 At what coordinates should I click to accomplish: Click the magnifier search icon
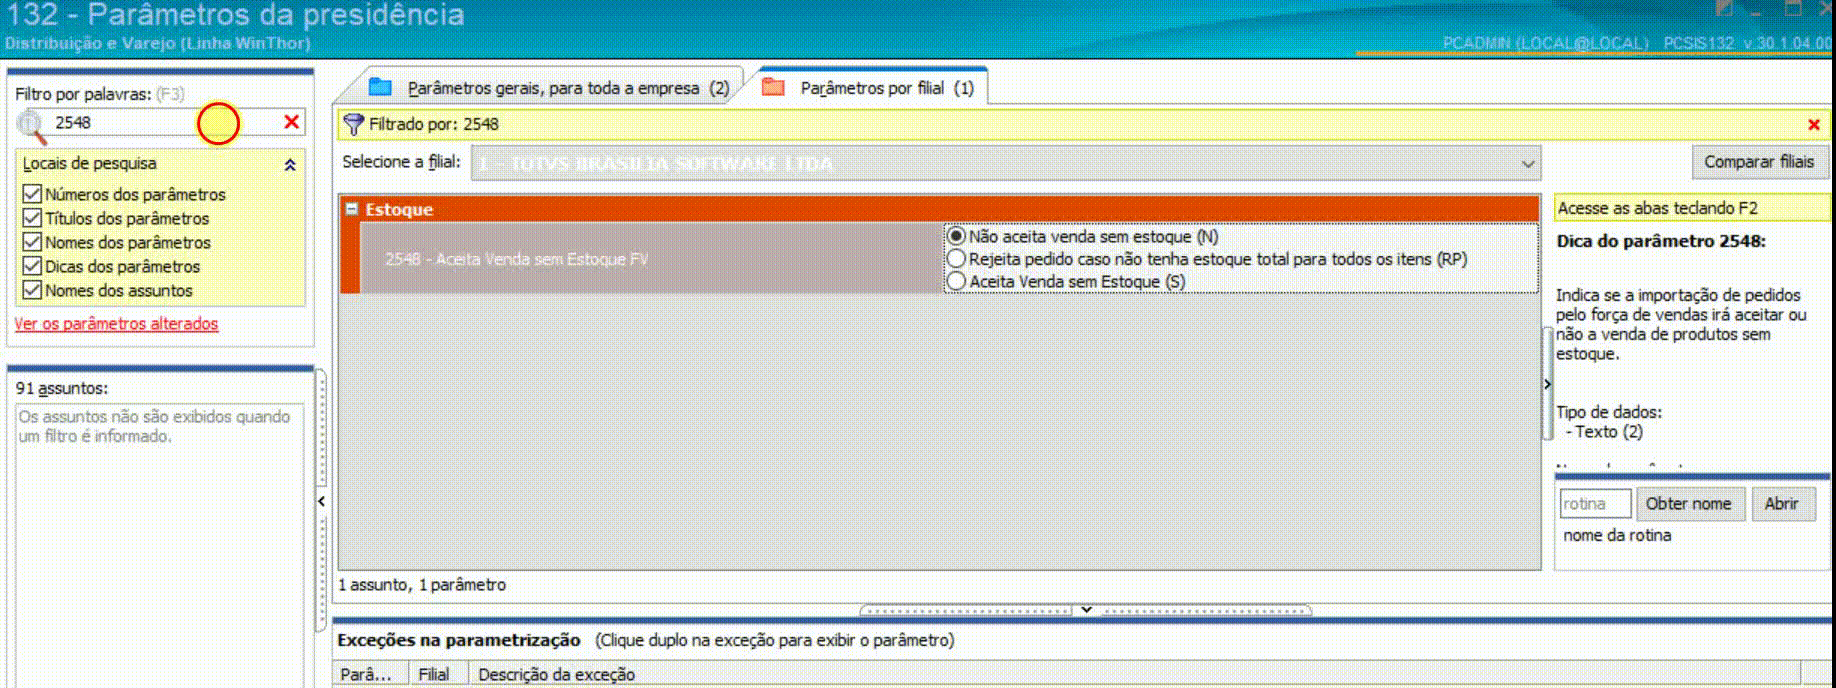coord(31,125)
